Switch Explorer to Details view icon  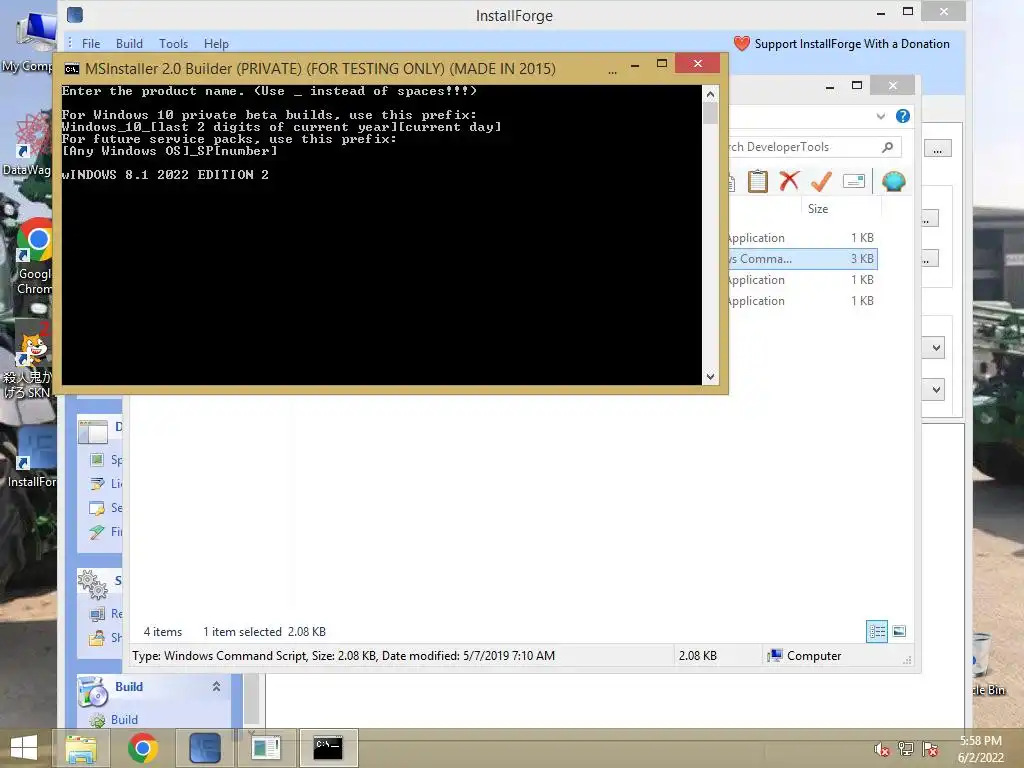click(x=876, y=632)
